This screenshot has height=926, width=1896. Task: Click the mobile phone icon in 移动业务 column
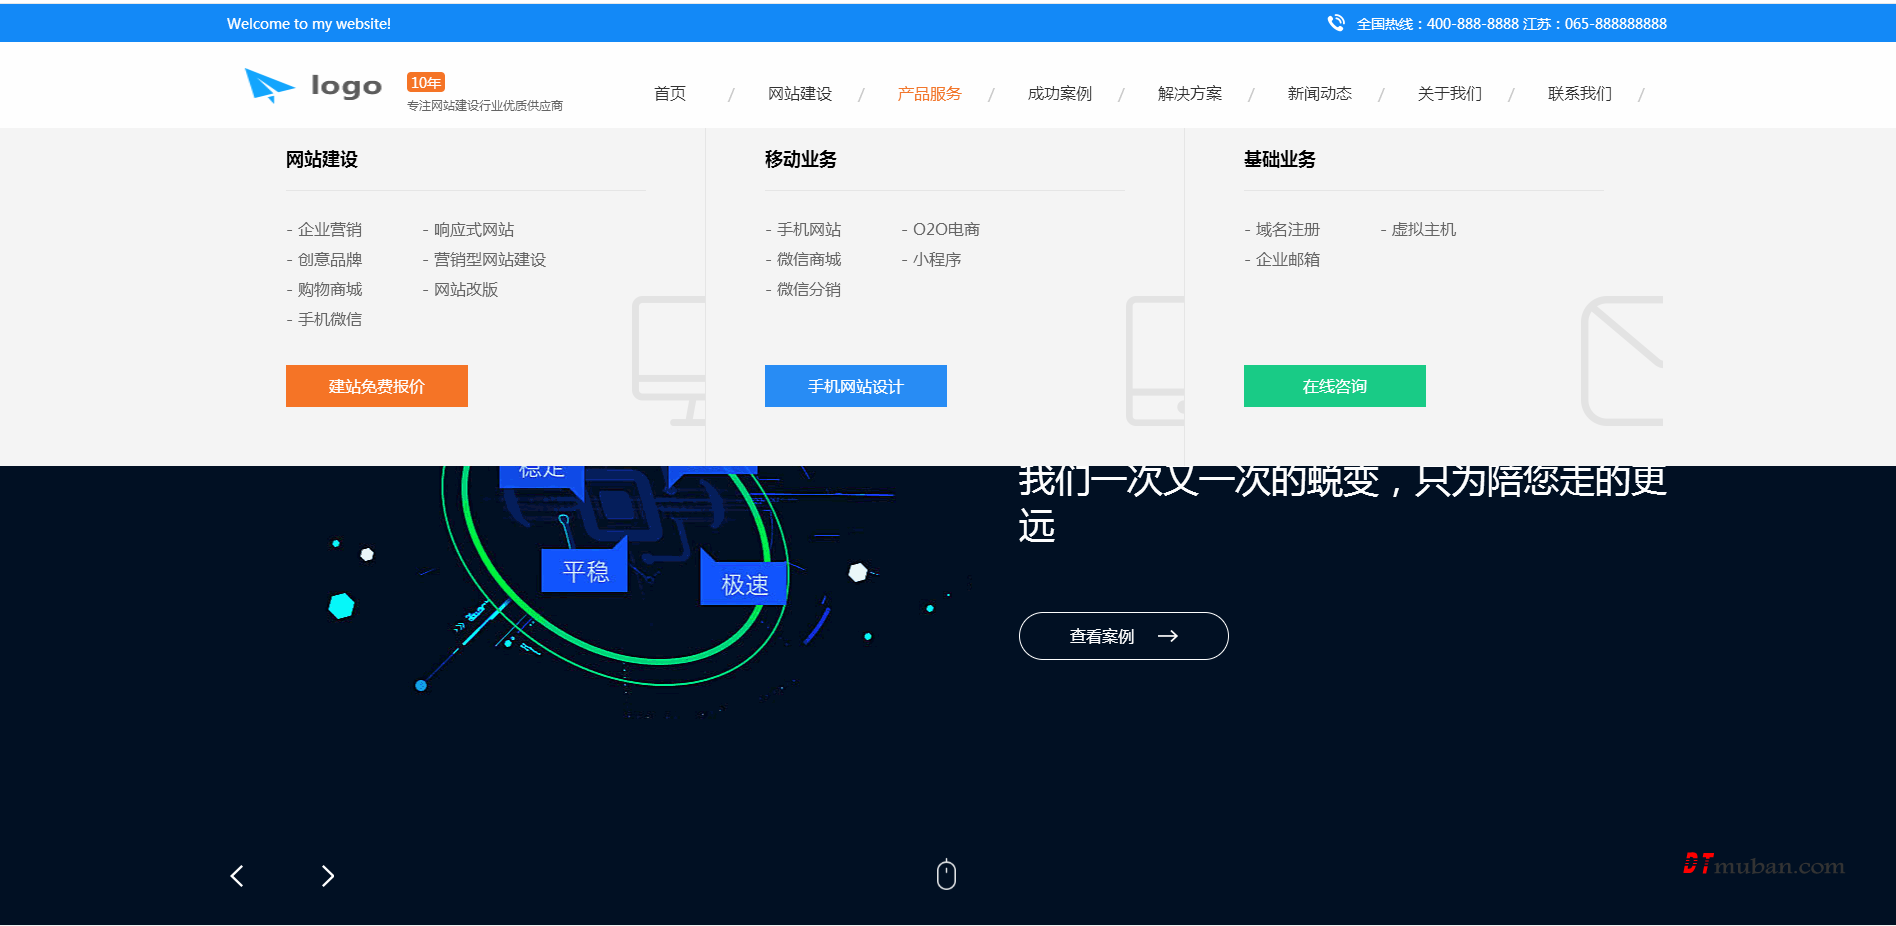click(1156, 360)
